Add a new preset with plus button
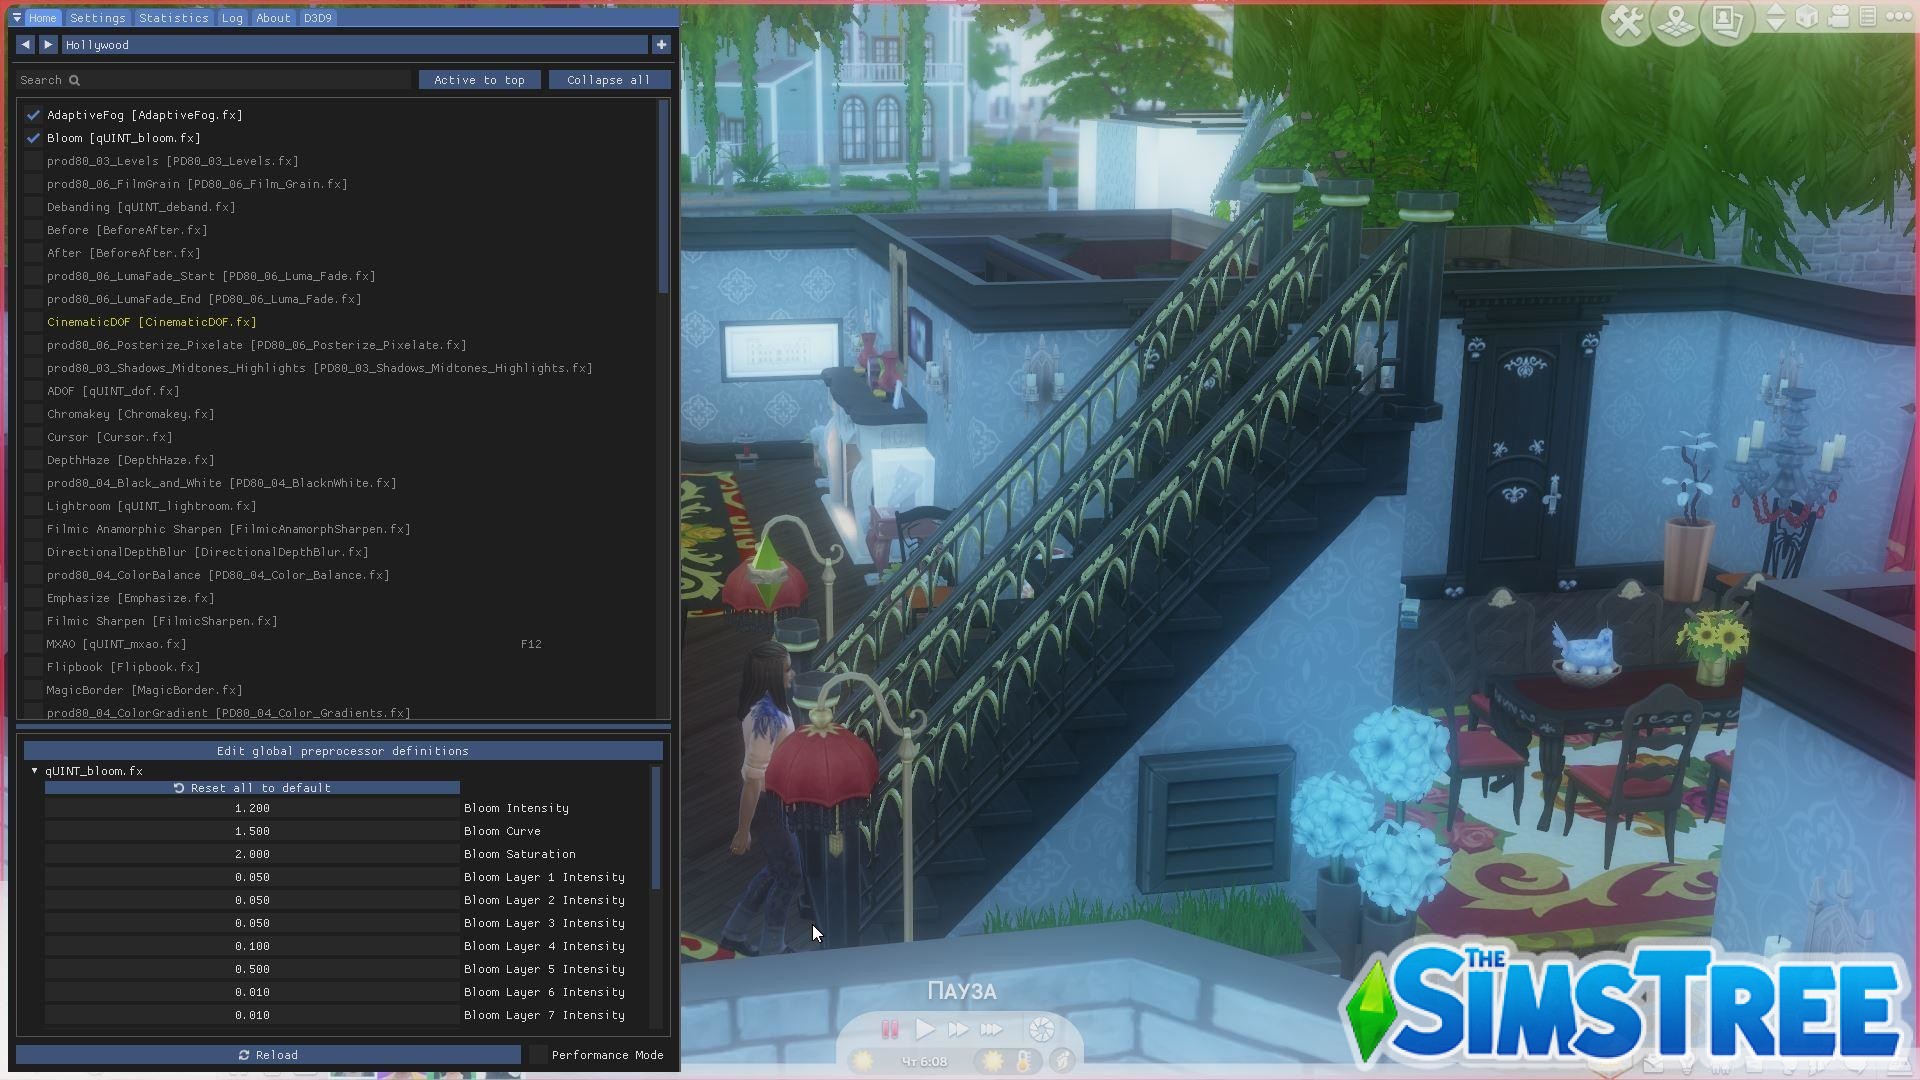 pos(661,45)
